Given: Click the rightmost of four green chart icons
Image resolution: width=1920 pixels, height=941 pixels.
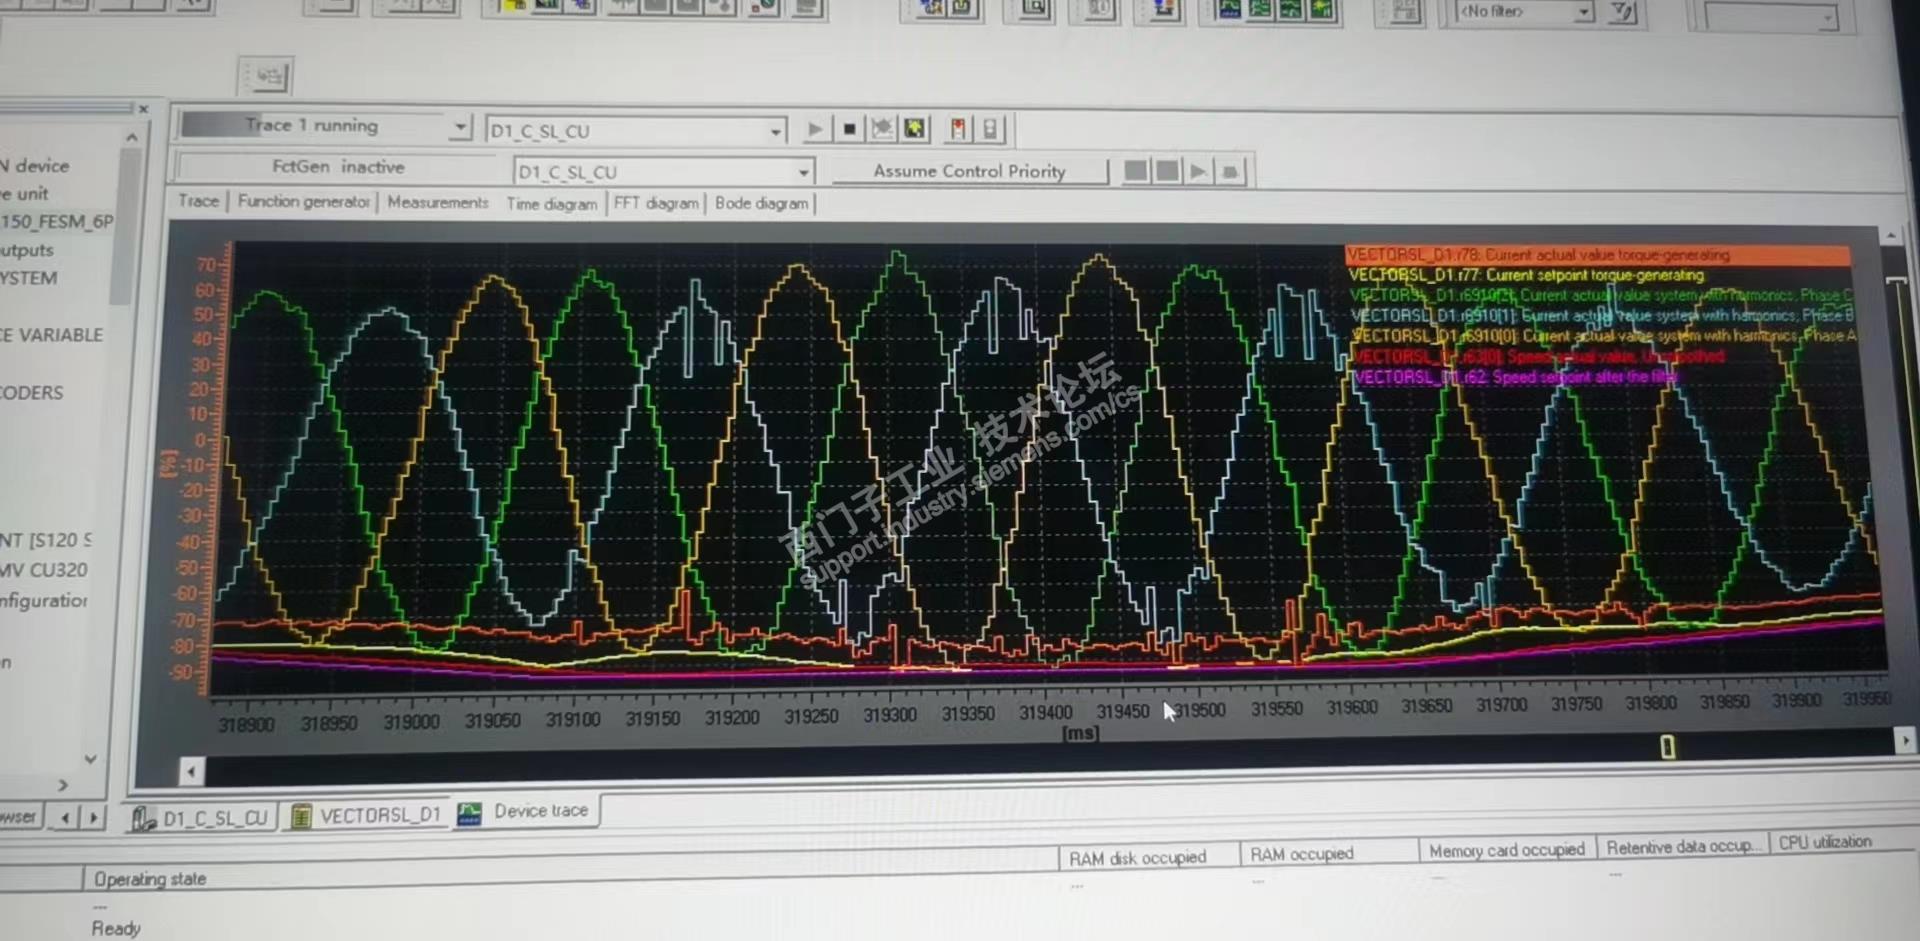Looking at the screenshot, I should point(1322,9).
